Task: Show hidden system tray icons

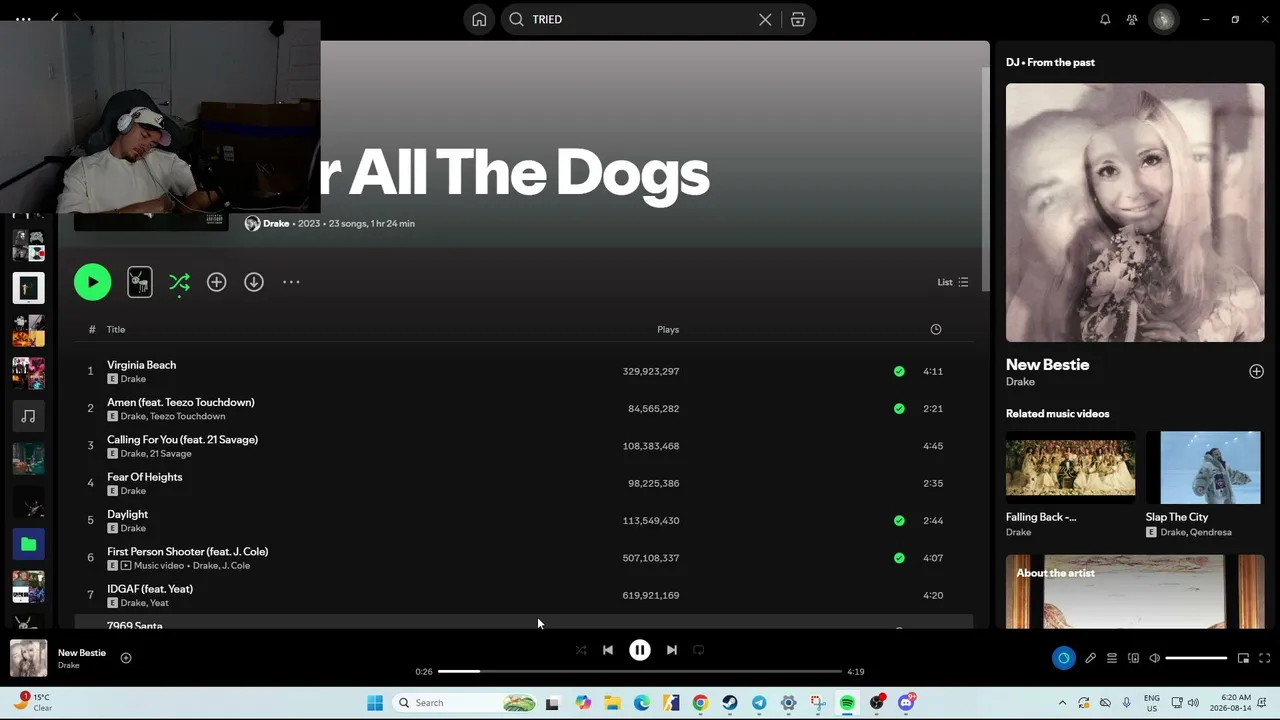Action: (x=1062, y=703)
